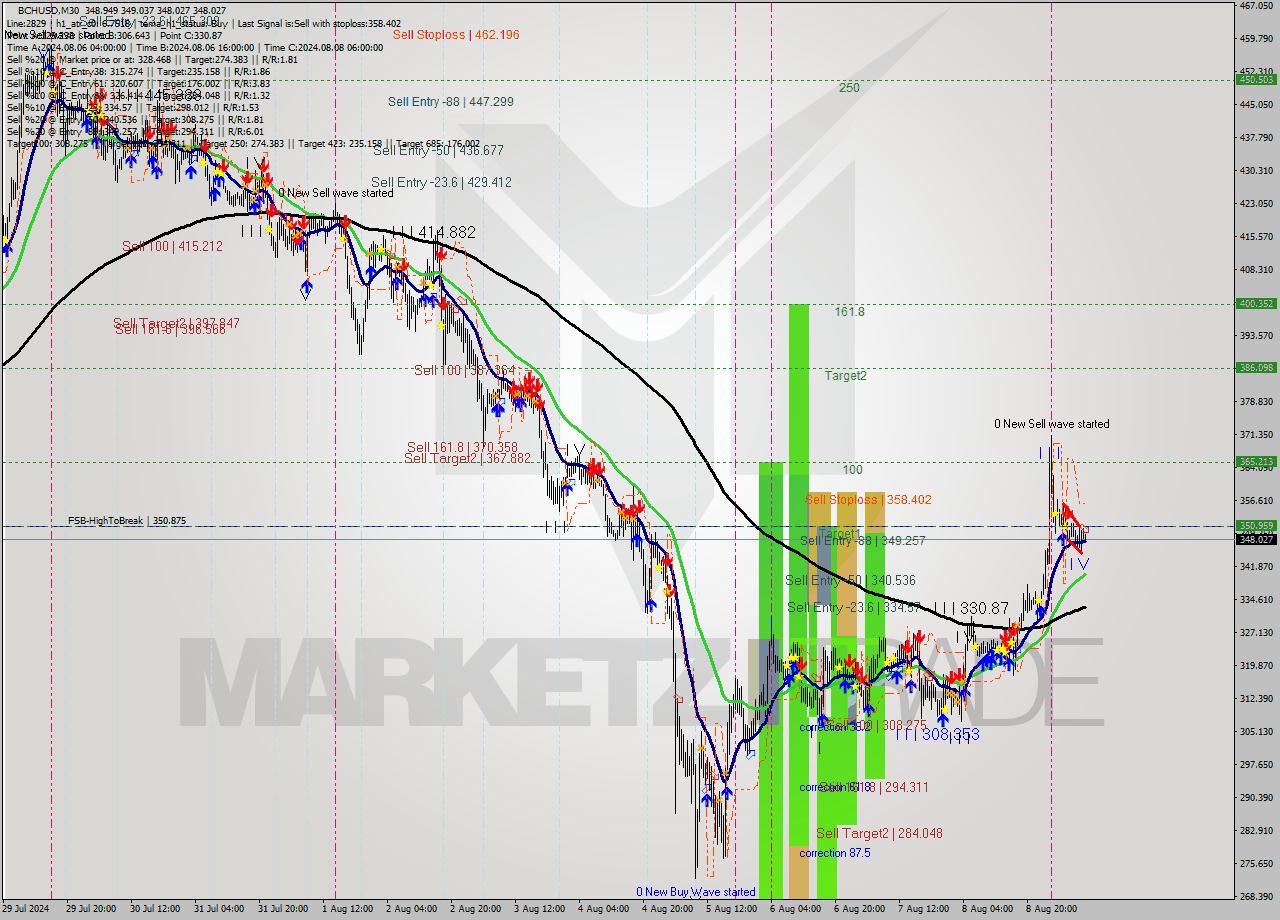Image resolution: width=1280 pixels, height=920 pixels.
Task: Select the '29 Jul 2024' time axis label
Action: (x=27, y=909)
